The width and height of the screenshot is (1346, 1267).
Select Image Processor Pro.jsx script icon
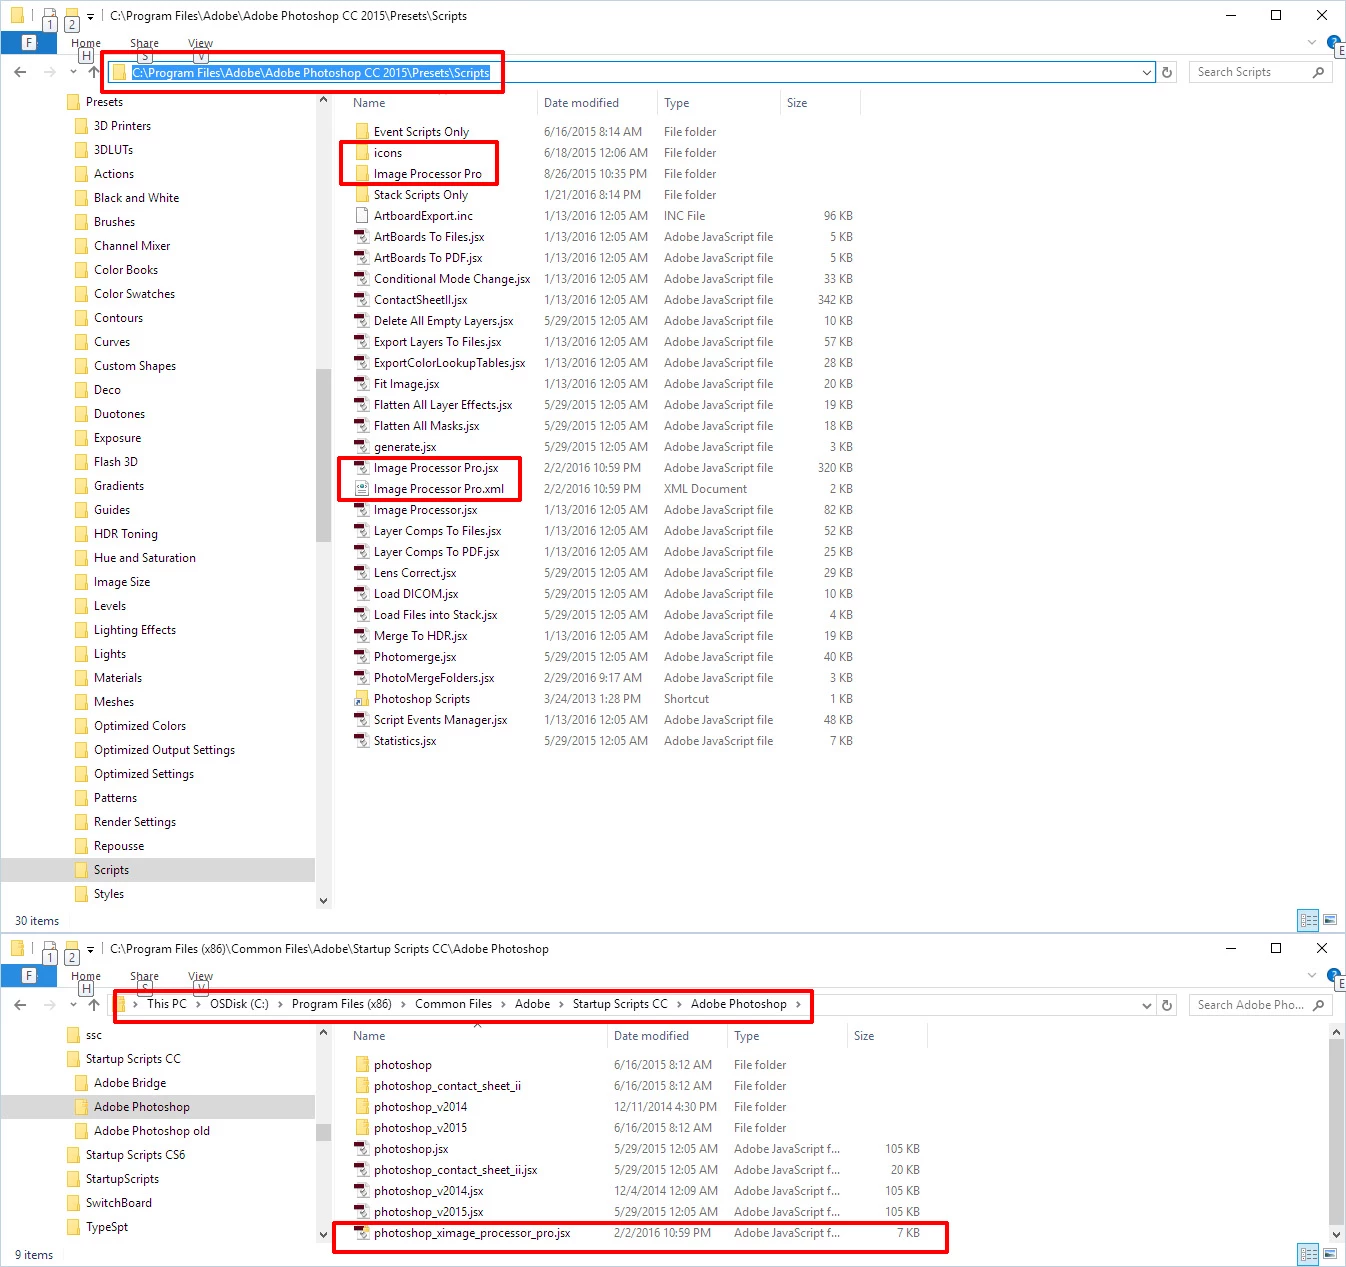(x=362, y=467)
